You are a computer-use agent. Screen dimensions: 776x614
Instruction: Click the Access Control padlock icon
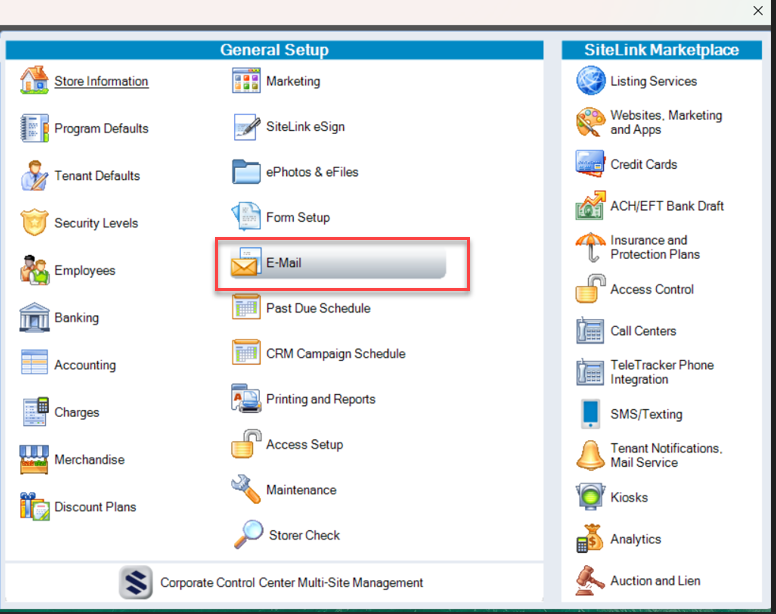point(590,288)
